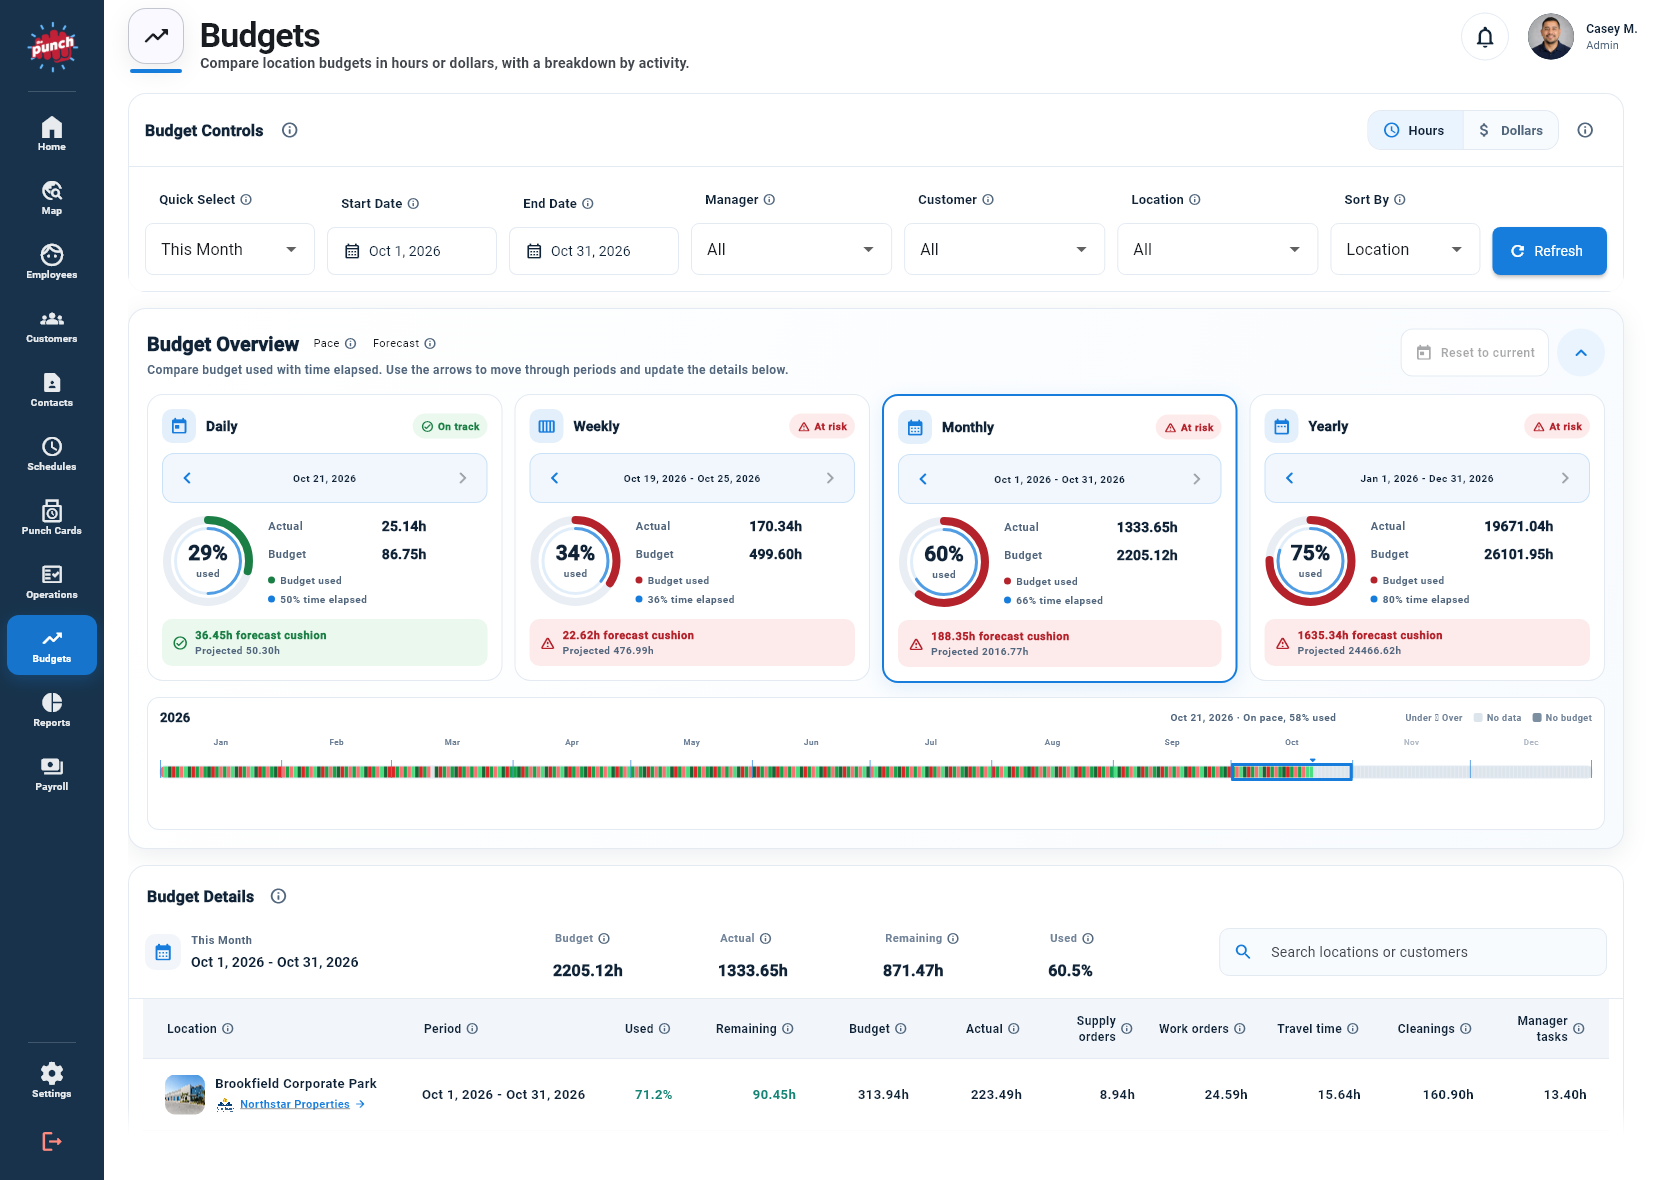Click Reset to current button

pos(1475,353)
